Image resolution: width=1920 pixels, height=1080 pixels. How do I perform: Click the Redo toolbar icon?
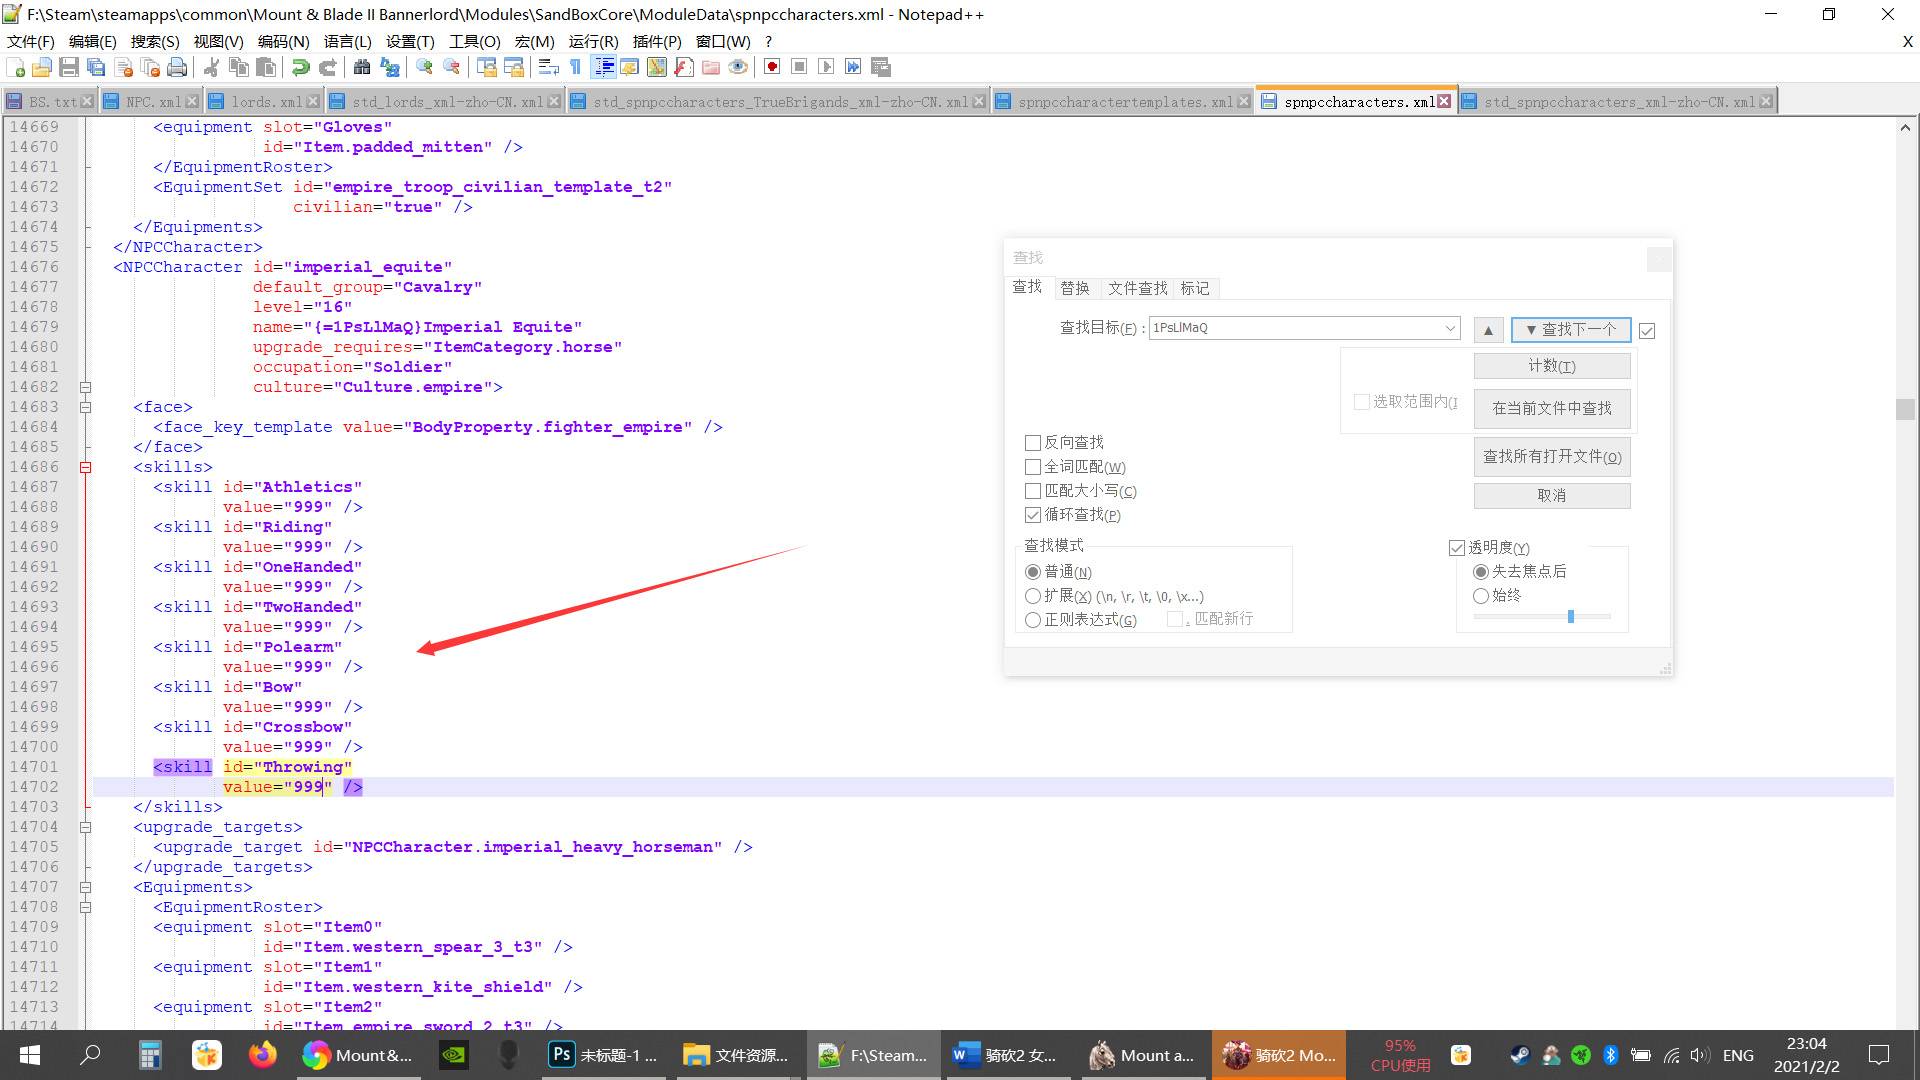[327, 67]
